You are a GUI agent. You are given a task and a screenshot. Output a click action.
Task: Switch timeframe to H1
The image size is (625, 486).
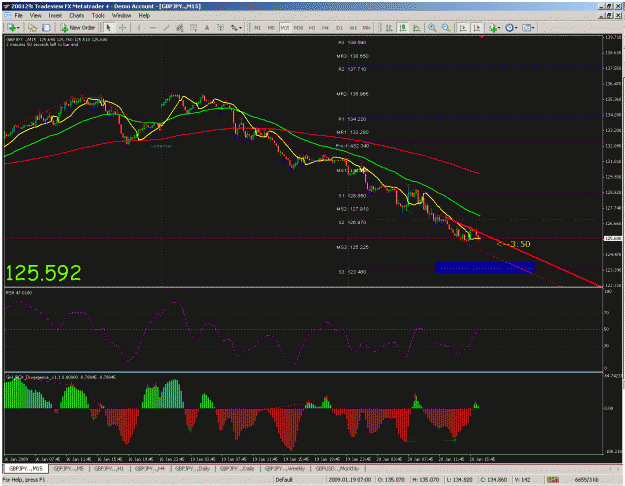[x=312, y=28]
